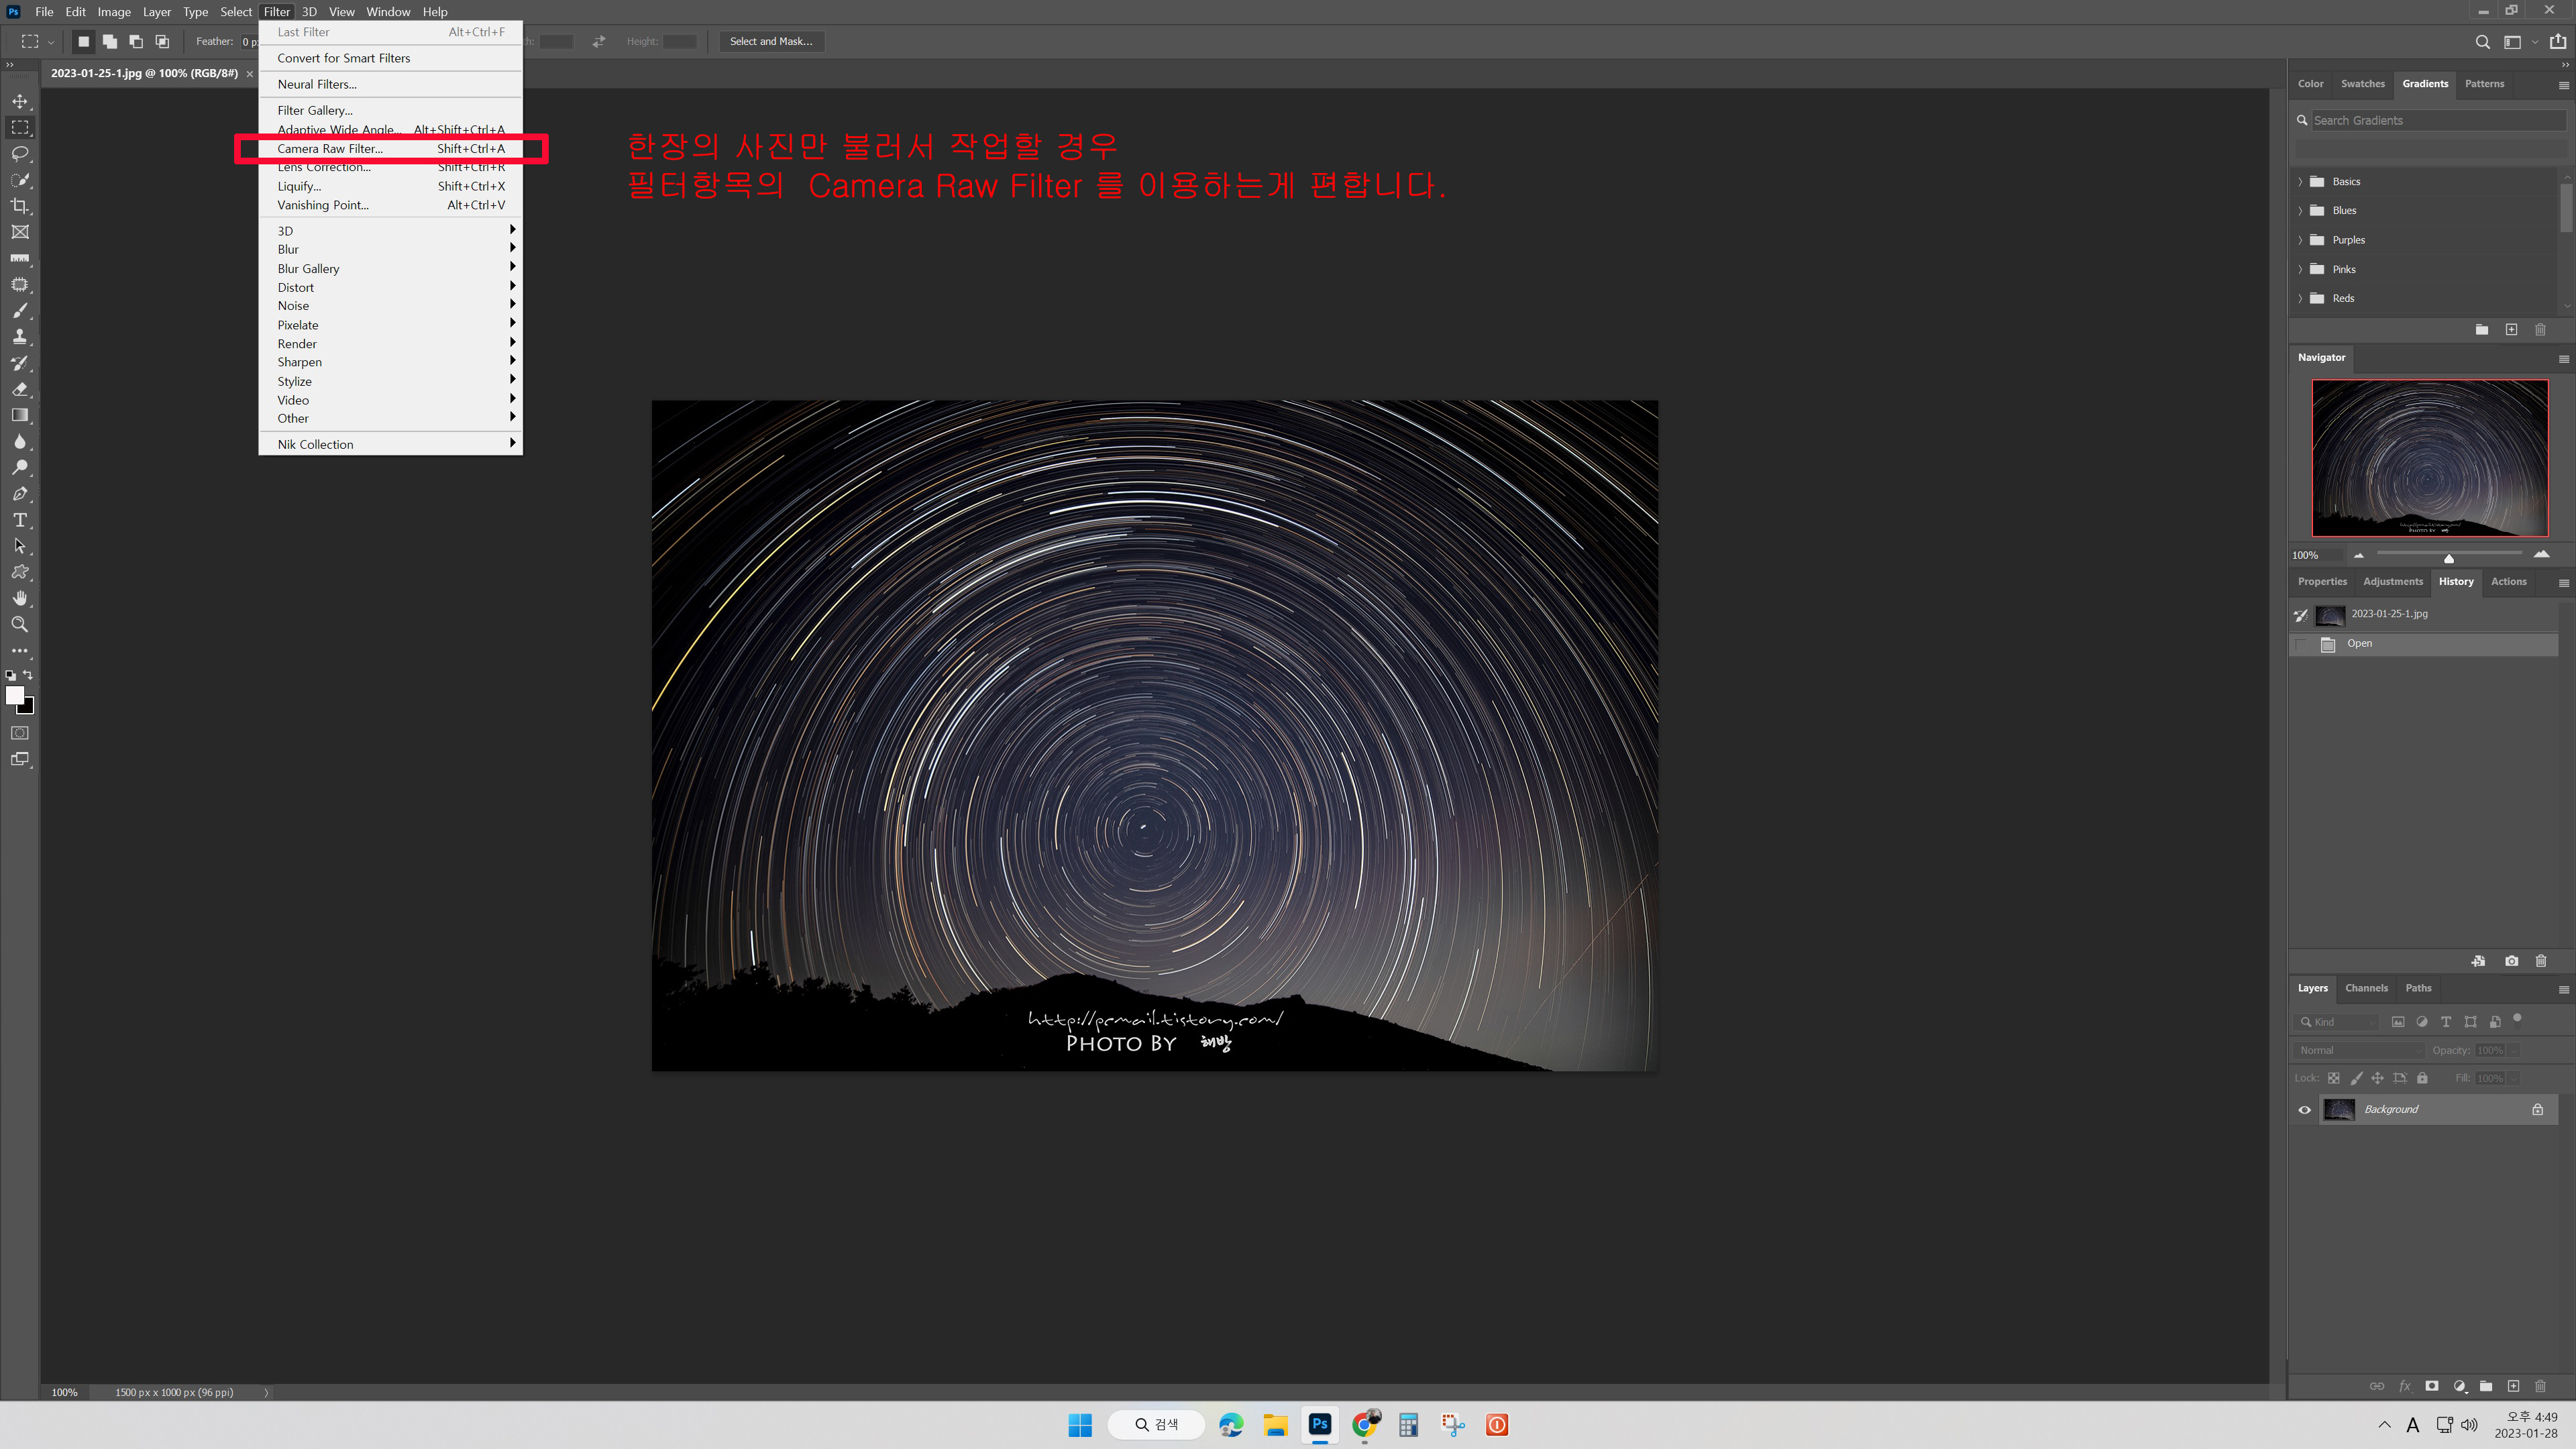2576x1449 pixels.
Task: Choose the Custom Shape tool
Action: [20, 572]
